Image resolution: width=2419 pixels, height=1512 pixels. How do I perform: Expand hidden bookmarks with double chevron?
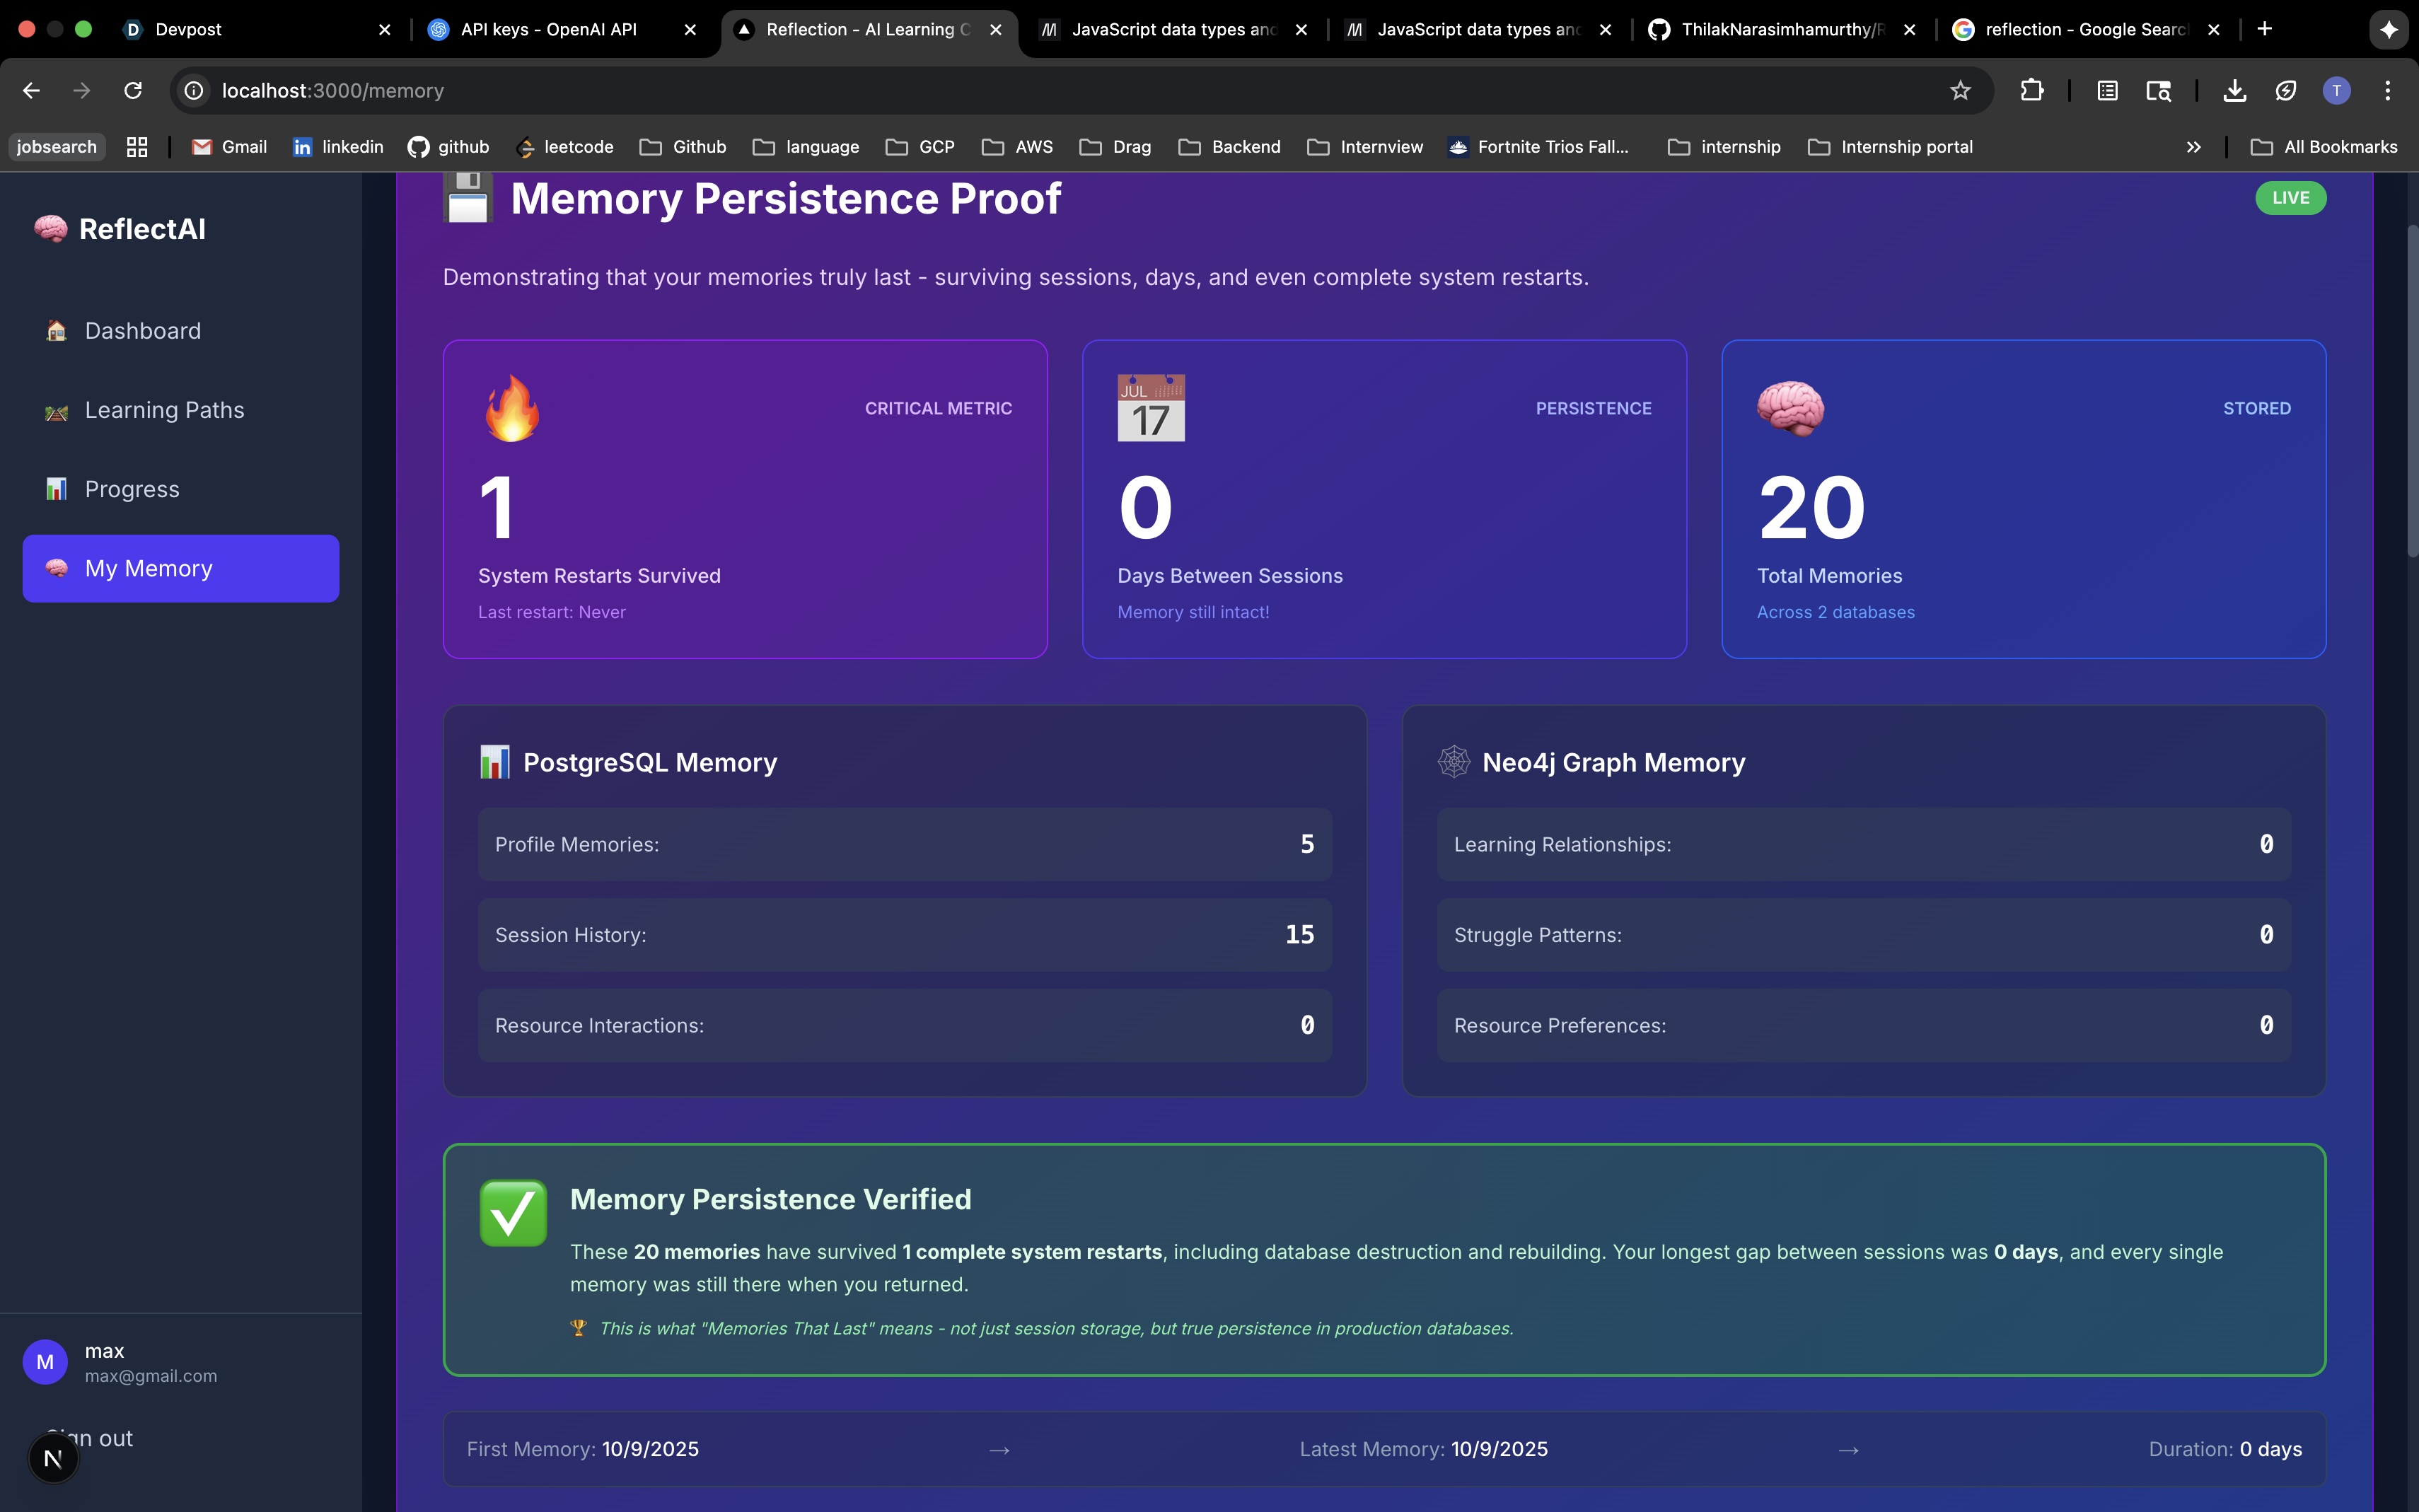point(2193,147)
